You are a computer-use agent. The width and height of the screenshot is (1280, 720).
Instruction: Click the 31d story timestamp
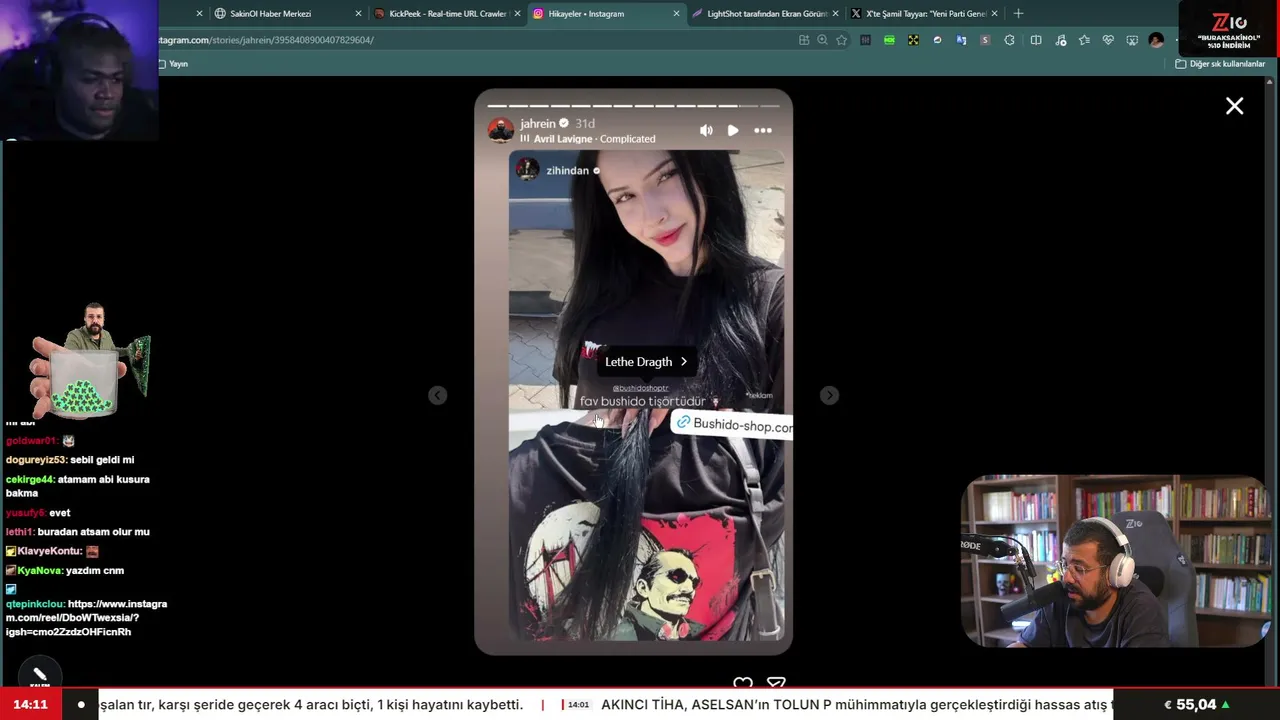pos(585,123)
